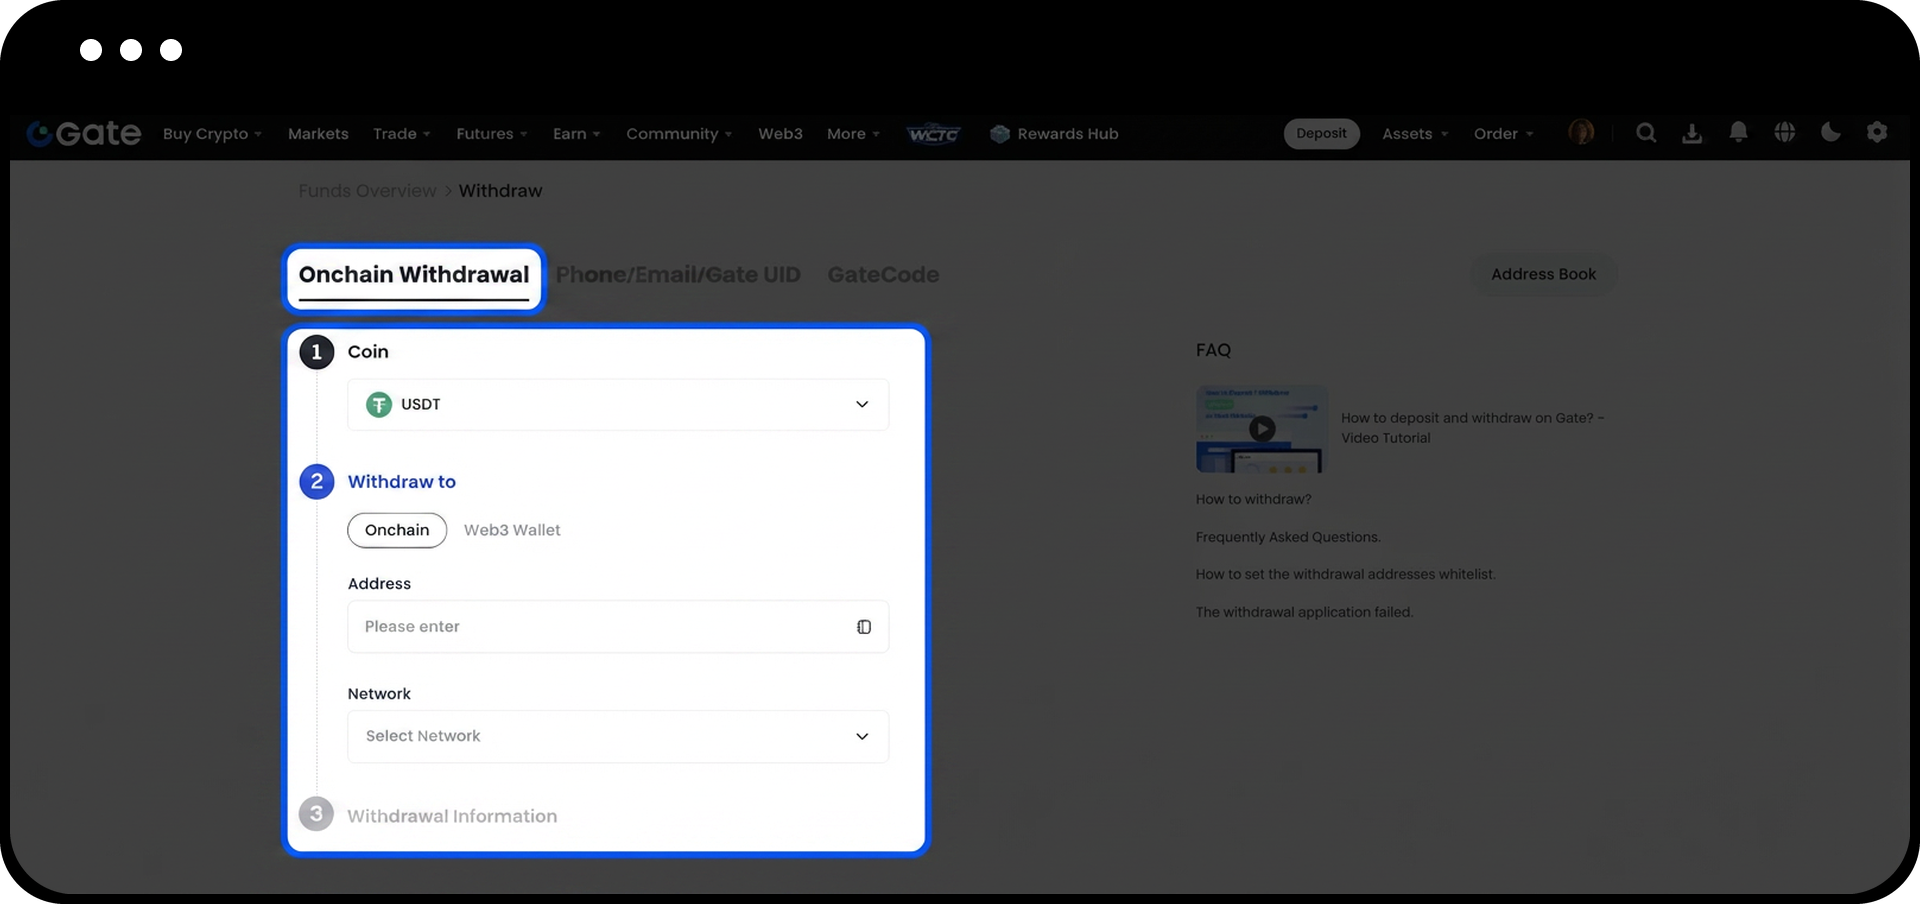Toggle dark mode moon icon

pos(1830,133)
